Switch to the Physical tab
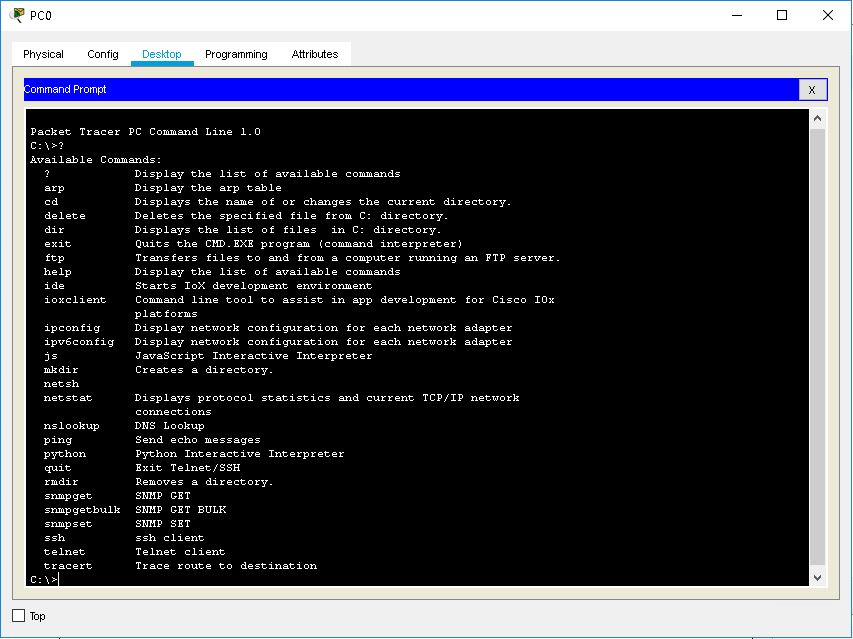This screenshot has height=639, width=853. (x=42, y=53)
